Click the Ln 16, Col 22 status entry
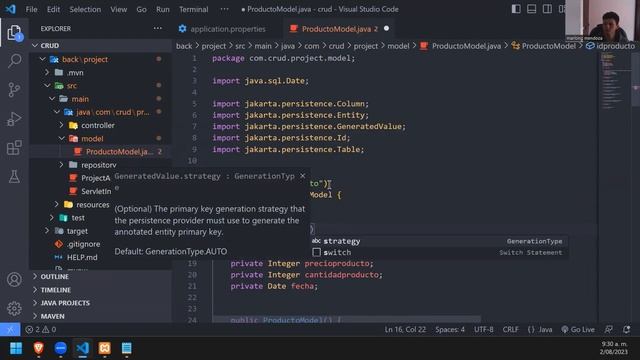Viewport: 640px width, 360px height. [x=405, y=329]
